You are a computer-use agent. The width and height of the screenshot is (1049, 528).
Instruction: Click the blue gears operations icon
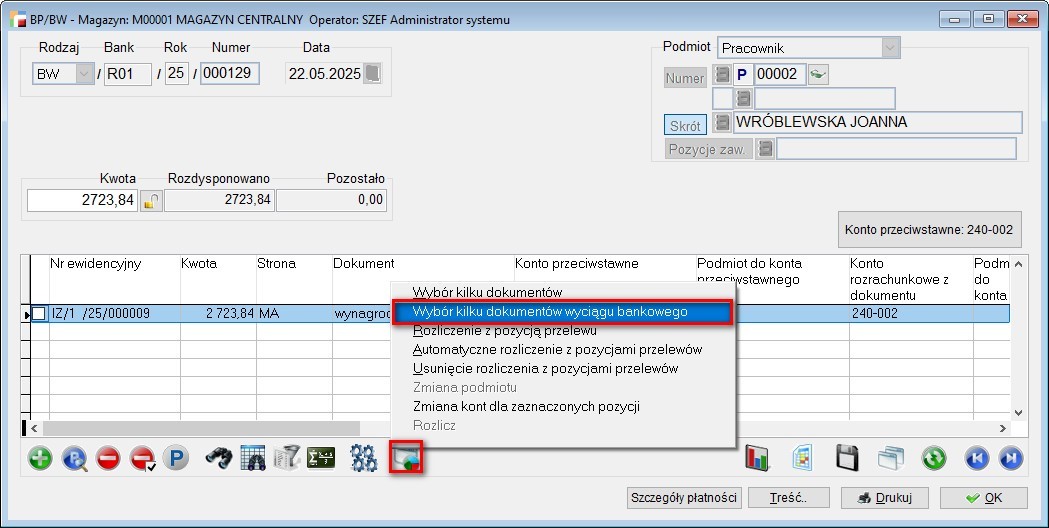pyautogui.click(x=364, y=458)
